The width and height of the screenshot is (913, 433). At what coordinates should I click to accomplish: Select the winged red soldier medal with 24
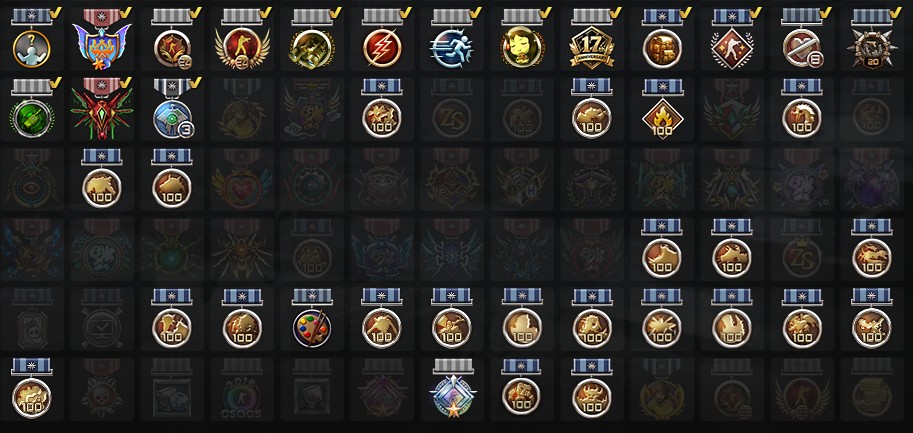click(x=242, y=40)
